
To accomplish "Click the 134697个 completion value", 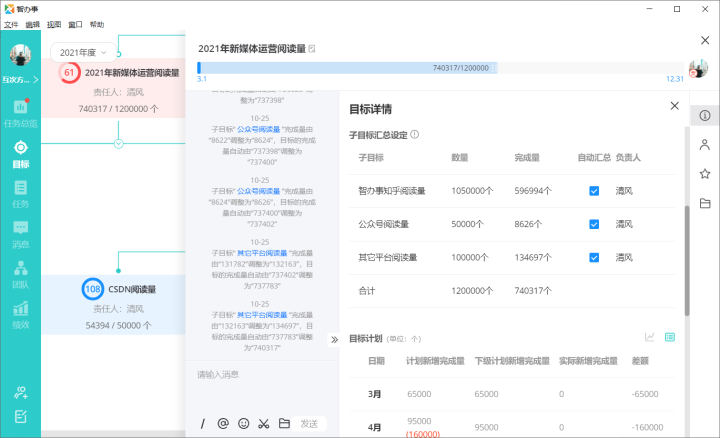I will tap(533, 258).
